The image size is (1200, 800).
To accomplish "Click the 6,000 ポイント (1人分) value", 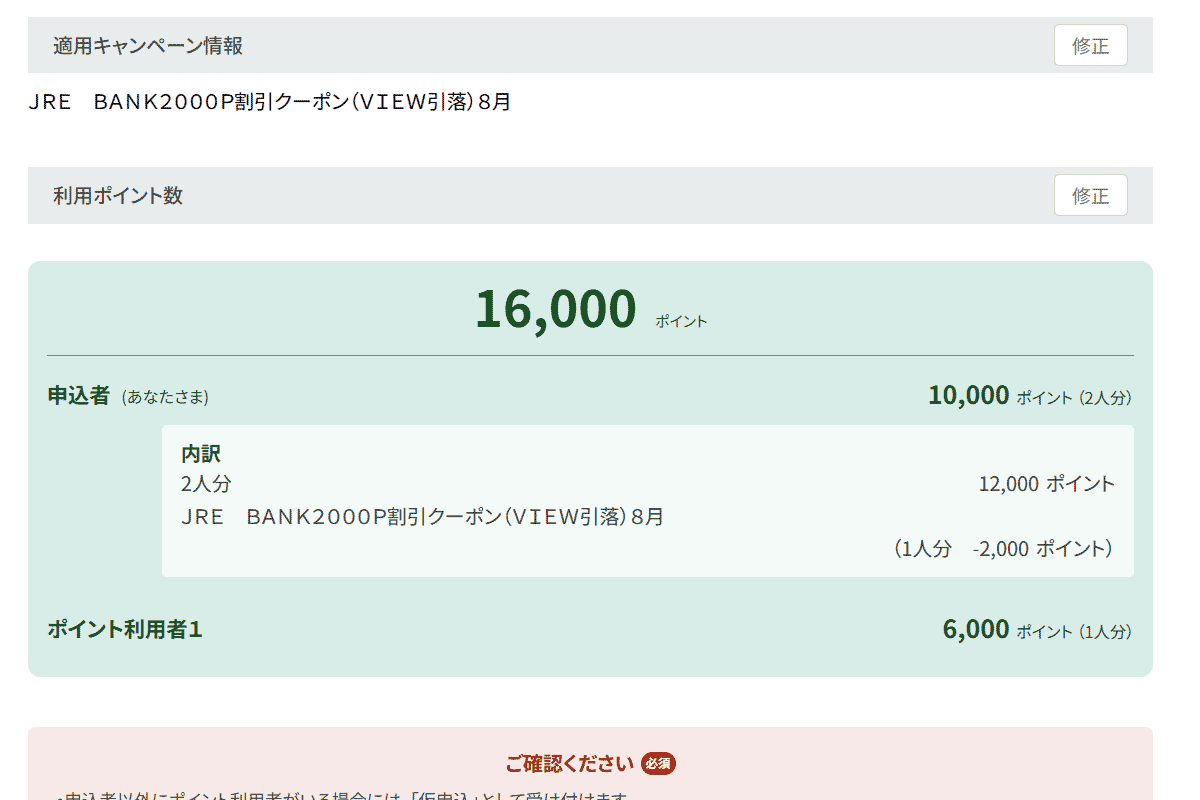I will coord(1037,629).
